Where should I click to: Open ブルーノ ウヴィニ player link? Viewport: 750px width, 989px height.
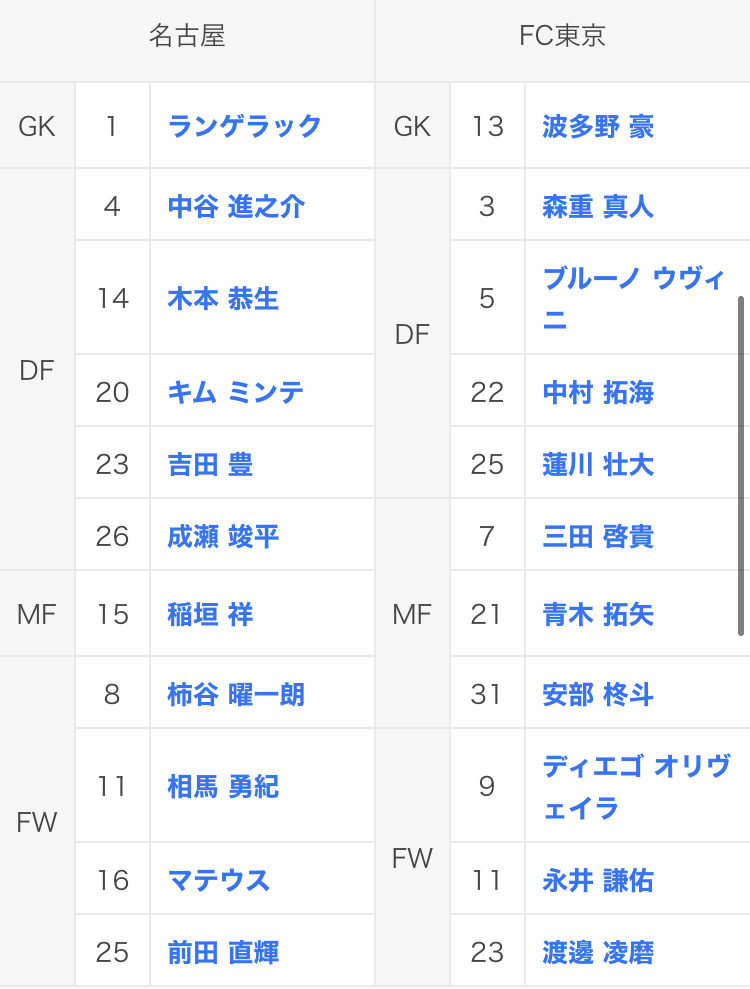(633, 298)
